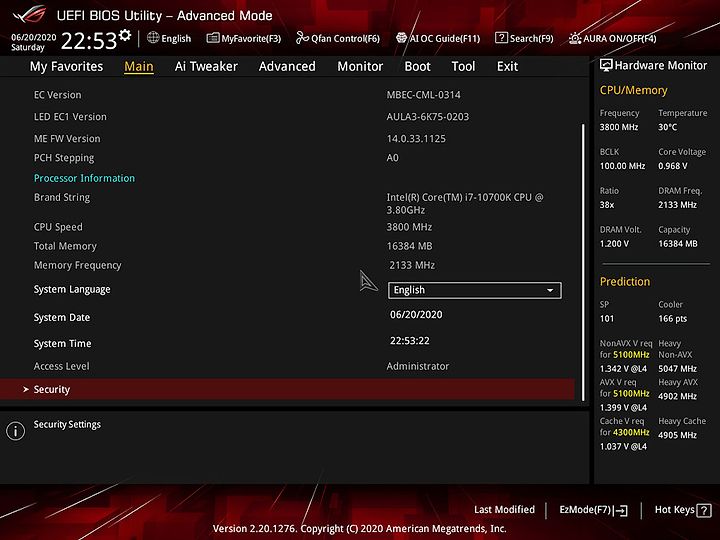720x540 pixels.
Task: Click the 22:53 clock in header
Action: point(89,41)
